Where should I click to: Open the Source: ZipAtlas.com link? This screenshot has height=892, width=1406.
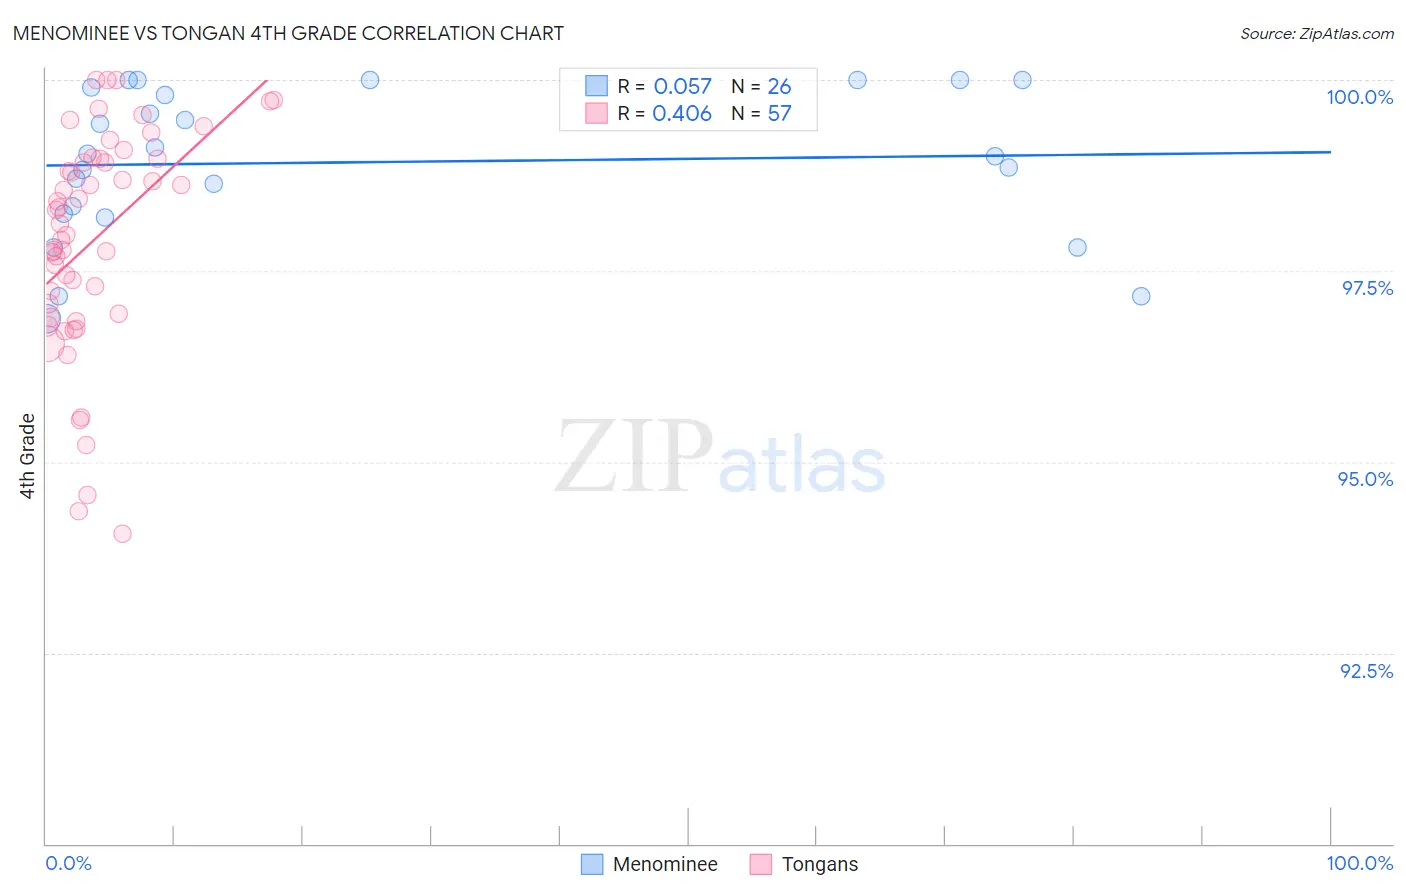coord(1317,33)
